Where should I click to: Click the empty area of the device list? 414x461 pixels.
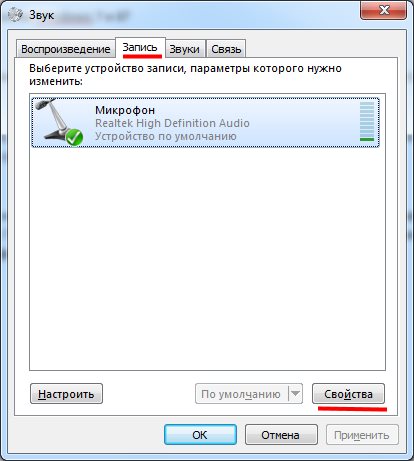[207, 258]
